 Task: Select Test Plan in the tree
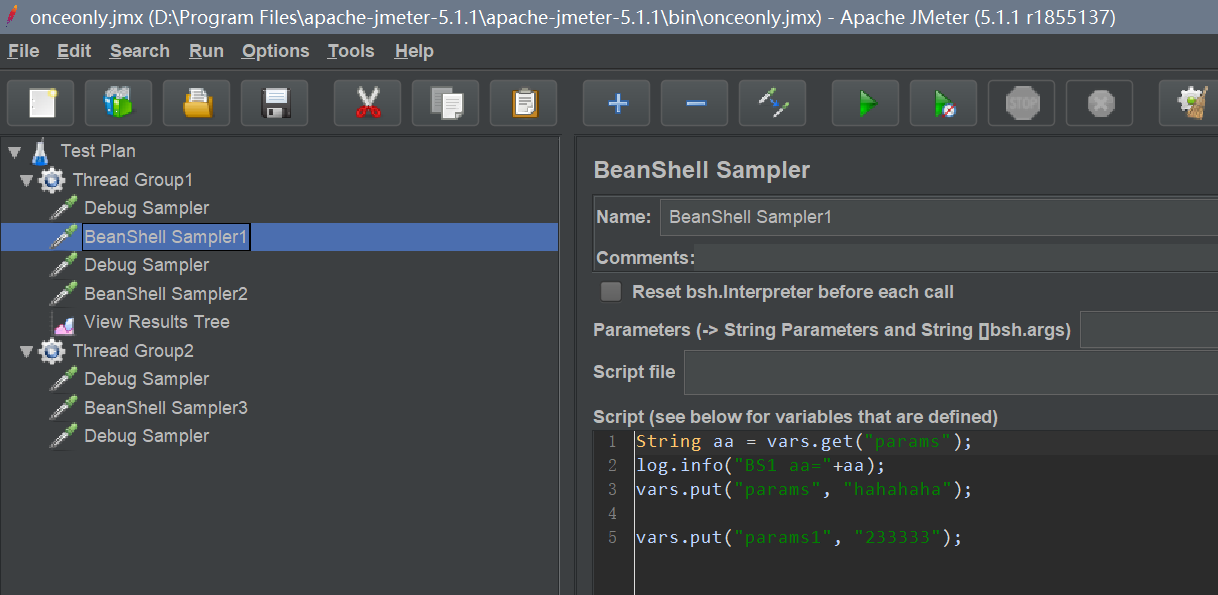tap(98, 151)
